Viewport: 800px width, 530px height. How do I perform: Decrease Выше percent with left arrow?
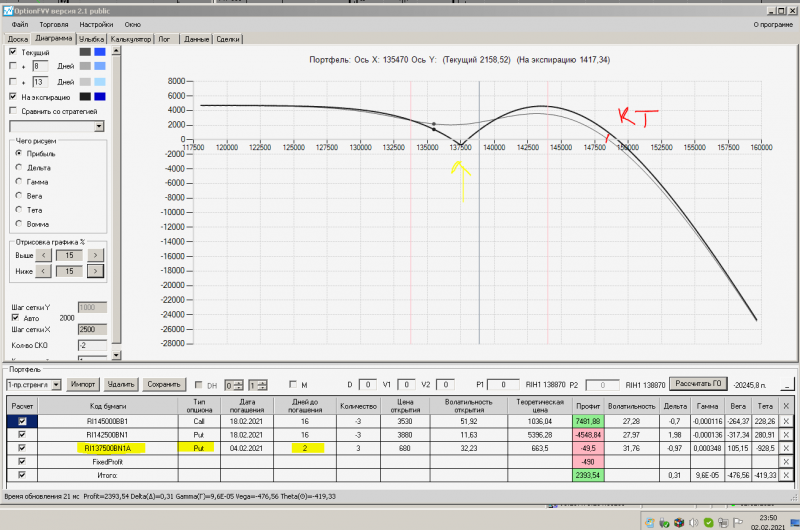43,255
